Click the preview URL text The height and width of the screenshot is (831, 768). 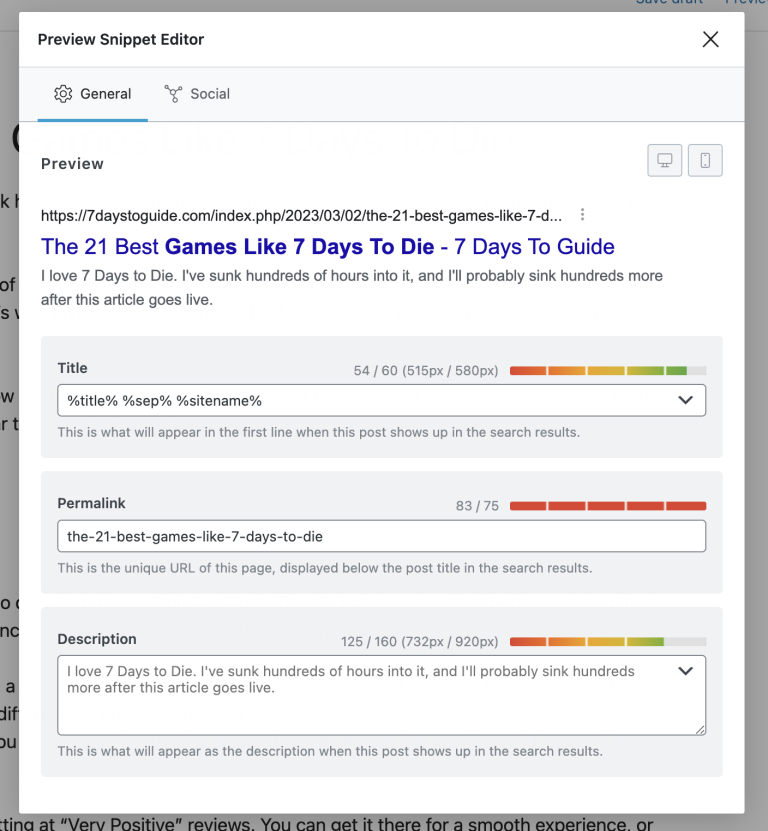point(300,215)
